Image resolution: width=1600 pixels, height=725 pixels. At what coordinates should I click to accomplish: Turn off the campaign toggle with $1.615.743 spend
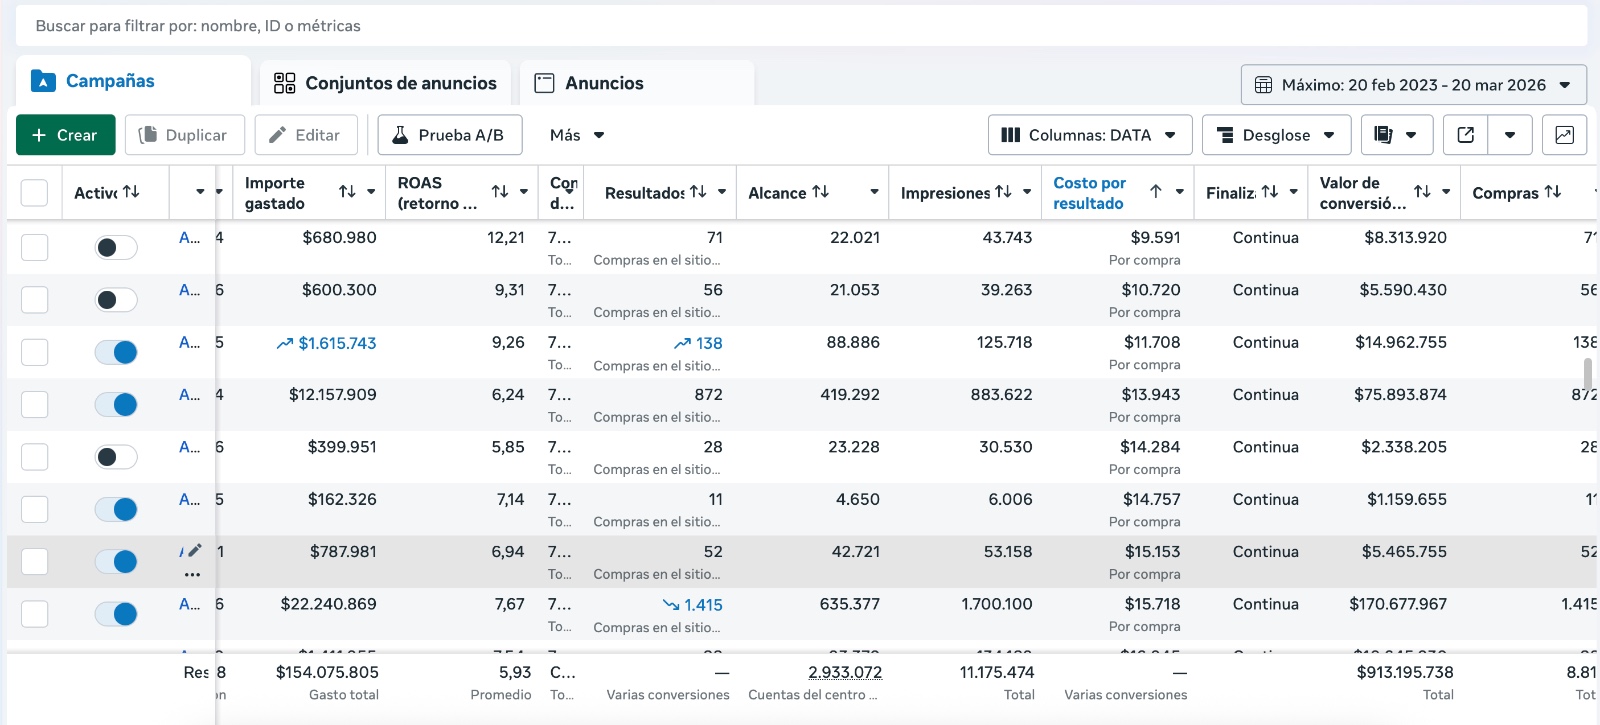click(116, 352)
